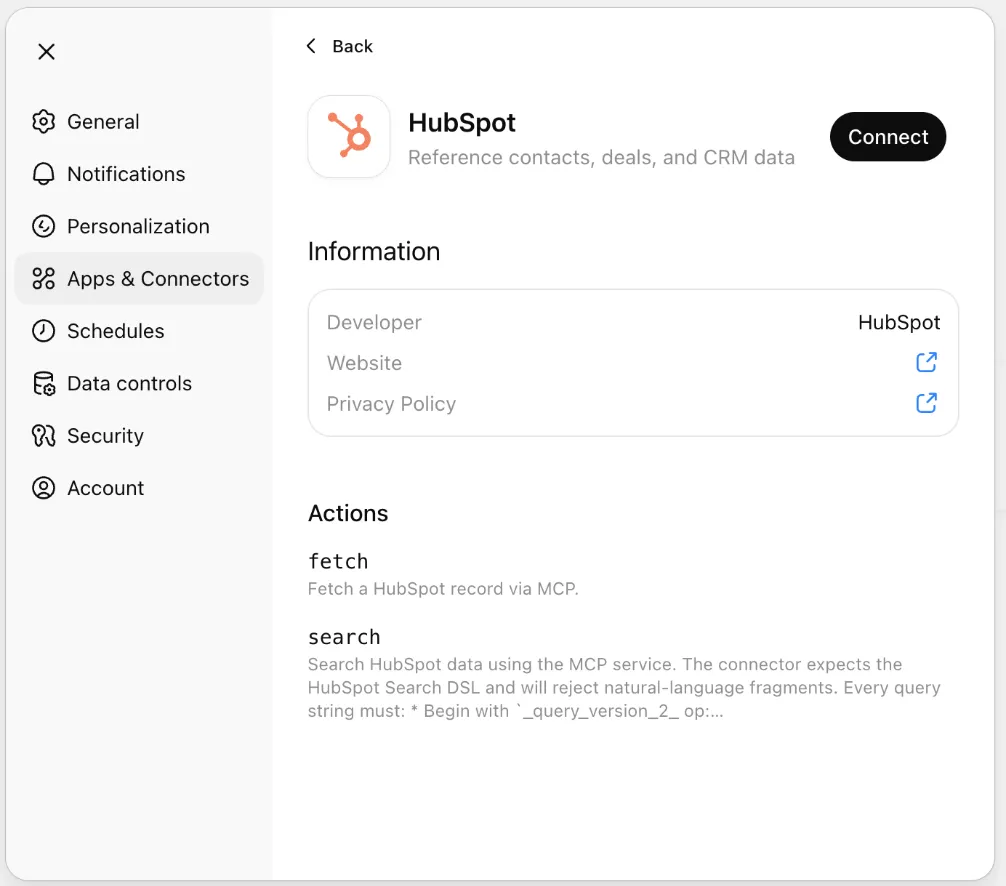
Task: Click the Account profile icon
Action: tap(44, 487)
